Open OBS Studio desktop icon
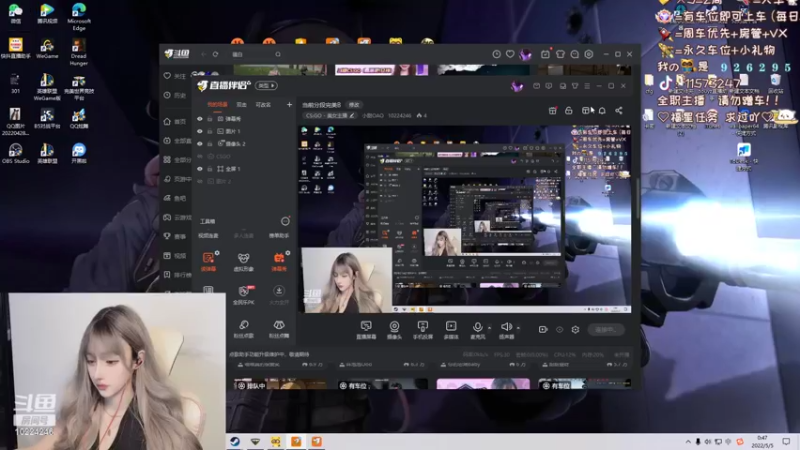800x450 pixels. coord(15,153)
